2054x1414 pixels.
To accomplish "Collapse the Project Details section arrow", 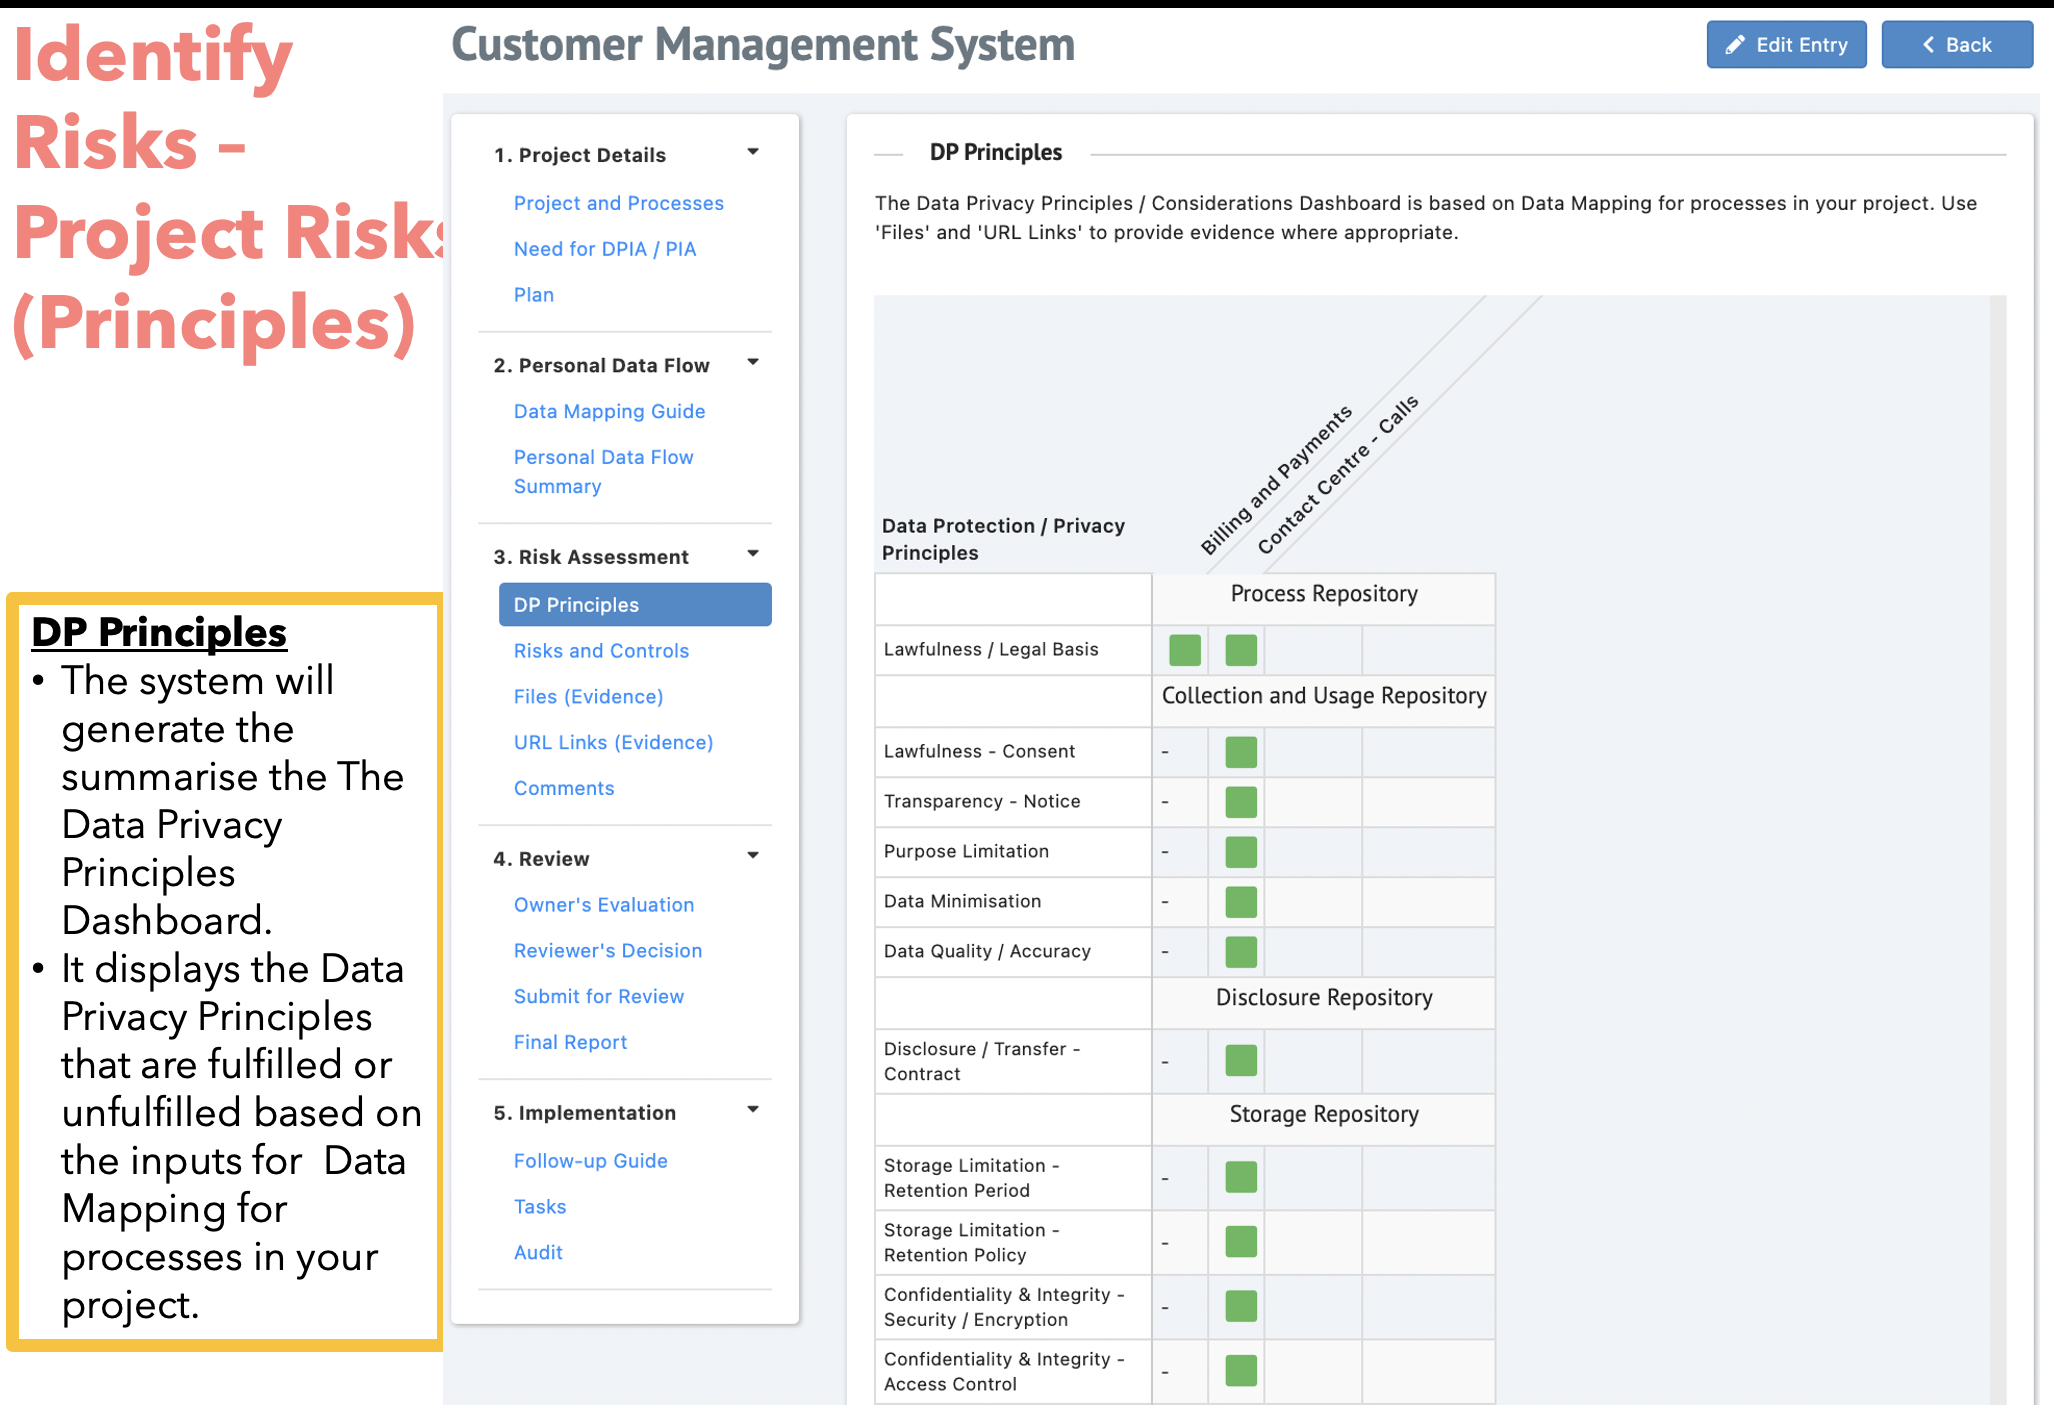I will [x=753, y=152].
